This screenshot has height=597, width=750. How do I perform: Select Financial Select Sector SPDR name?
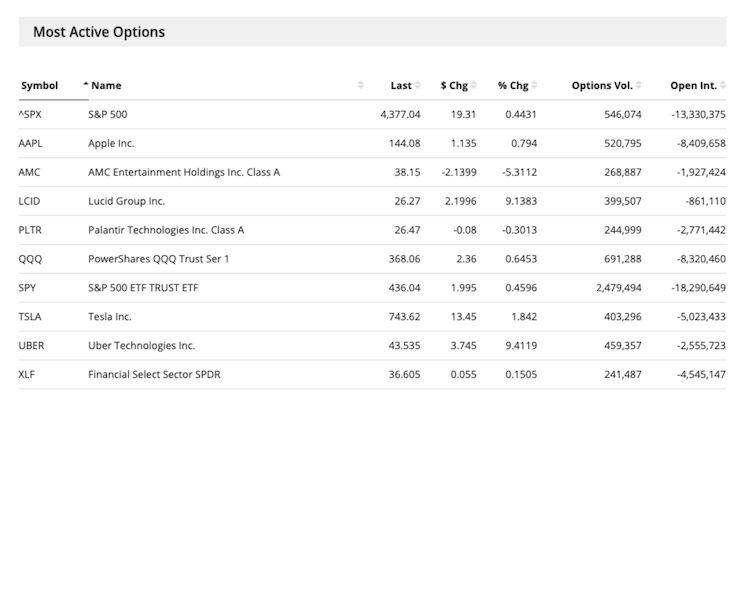coord(154,375)
